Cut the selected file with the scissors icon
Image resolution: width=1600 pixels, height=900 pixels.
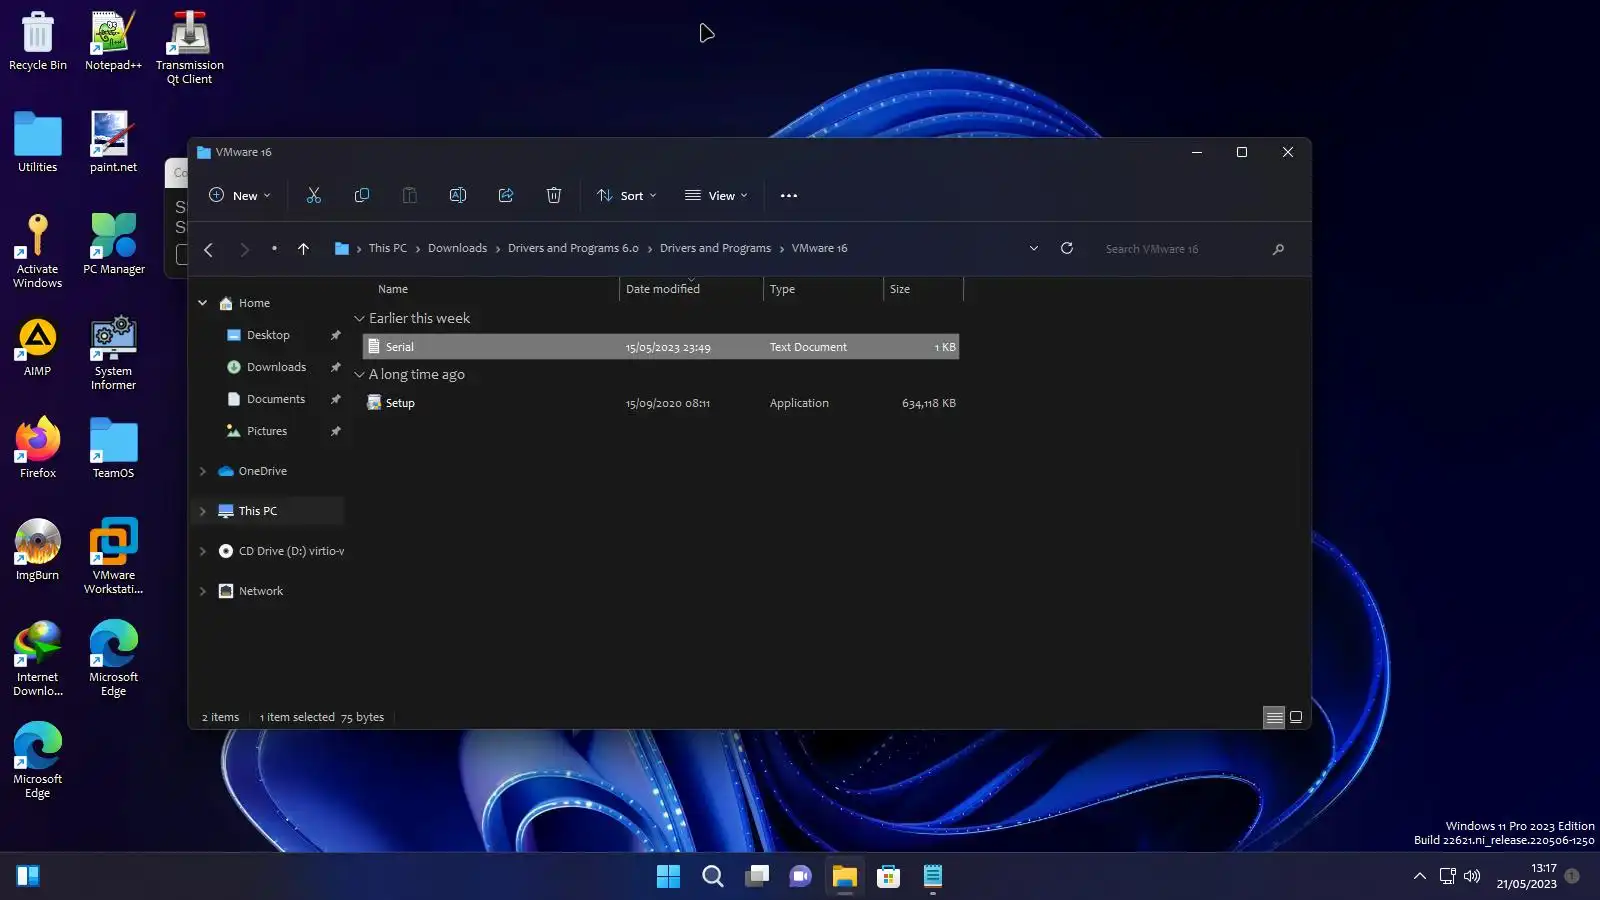coord(314,196)
